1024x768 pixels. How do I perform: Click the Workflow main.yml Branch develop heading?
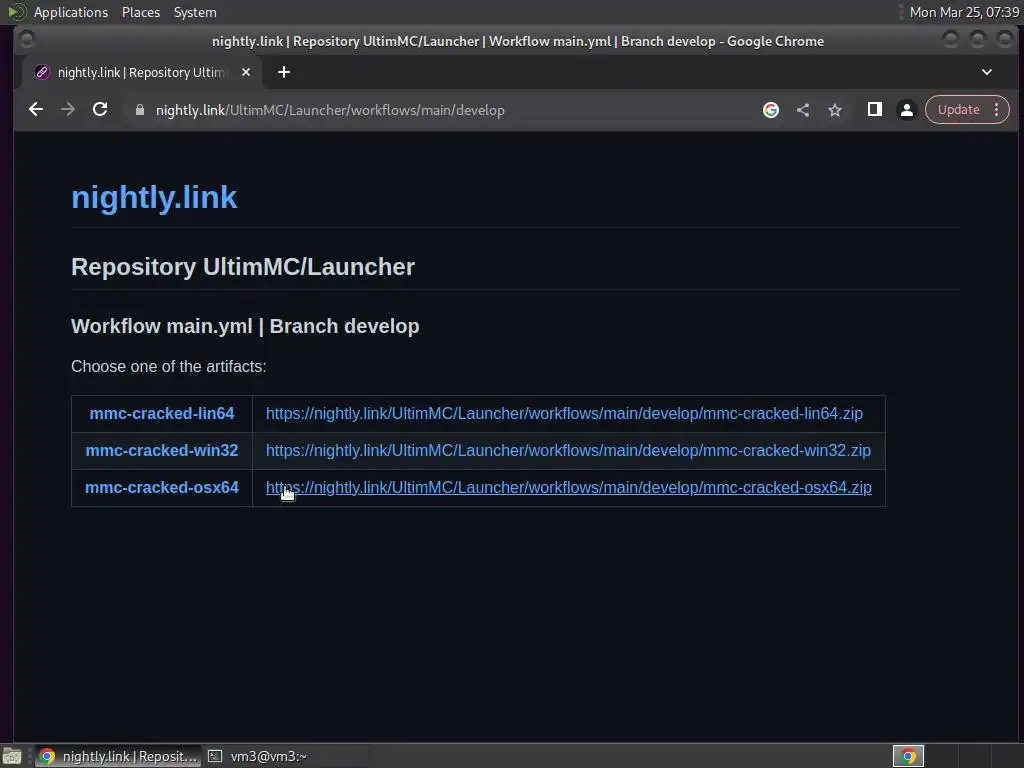coord(245,326)
